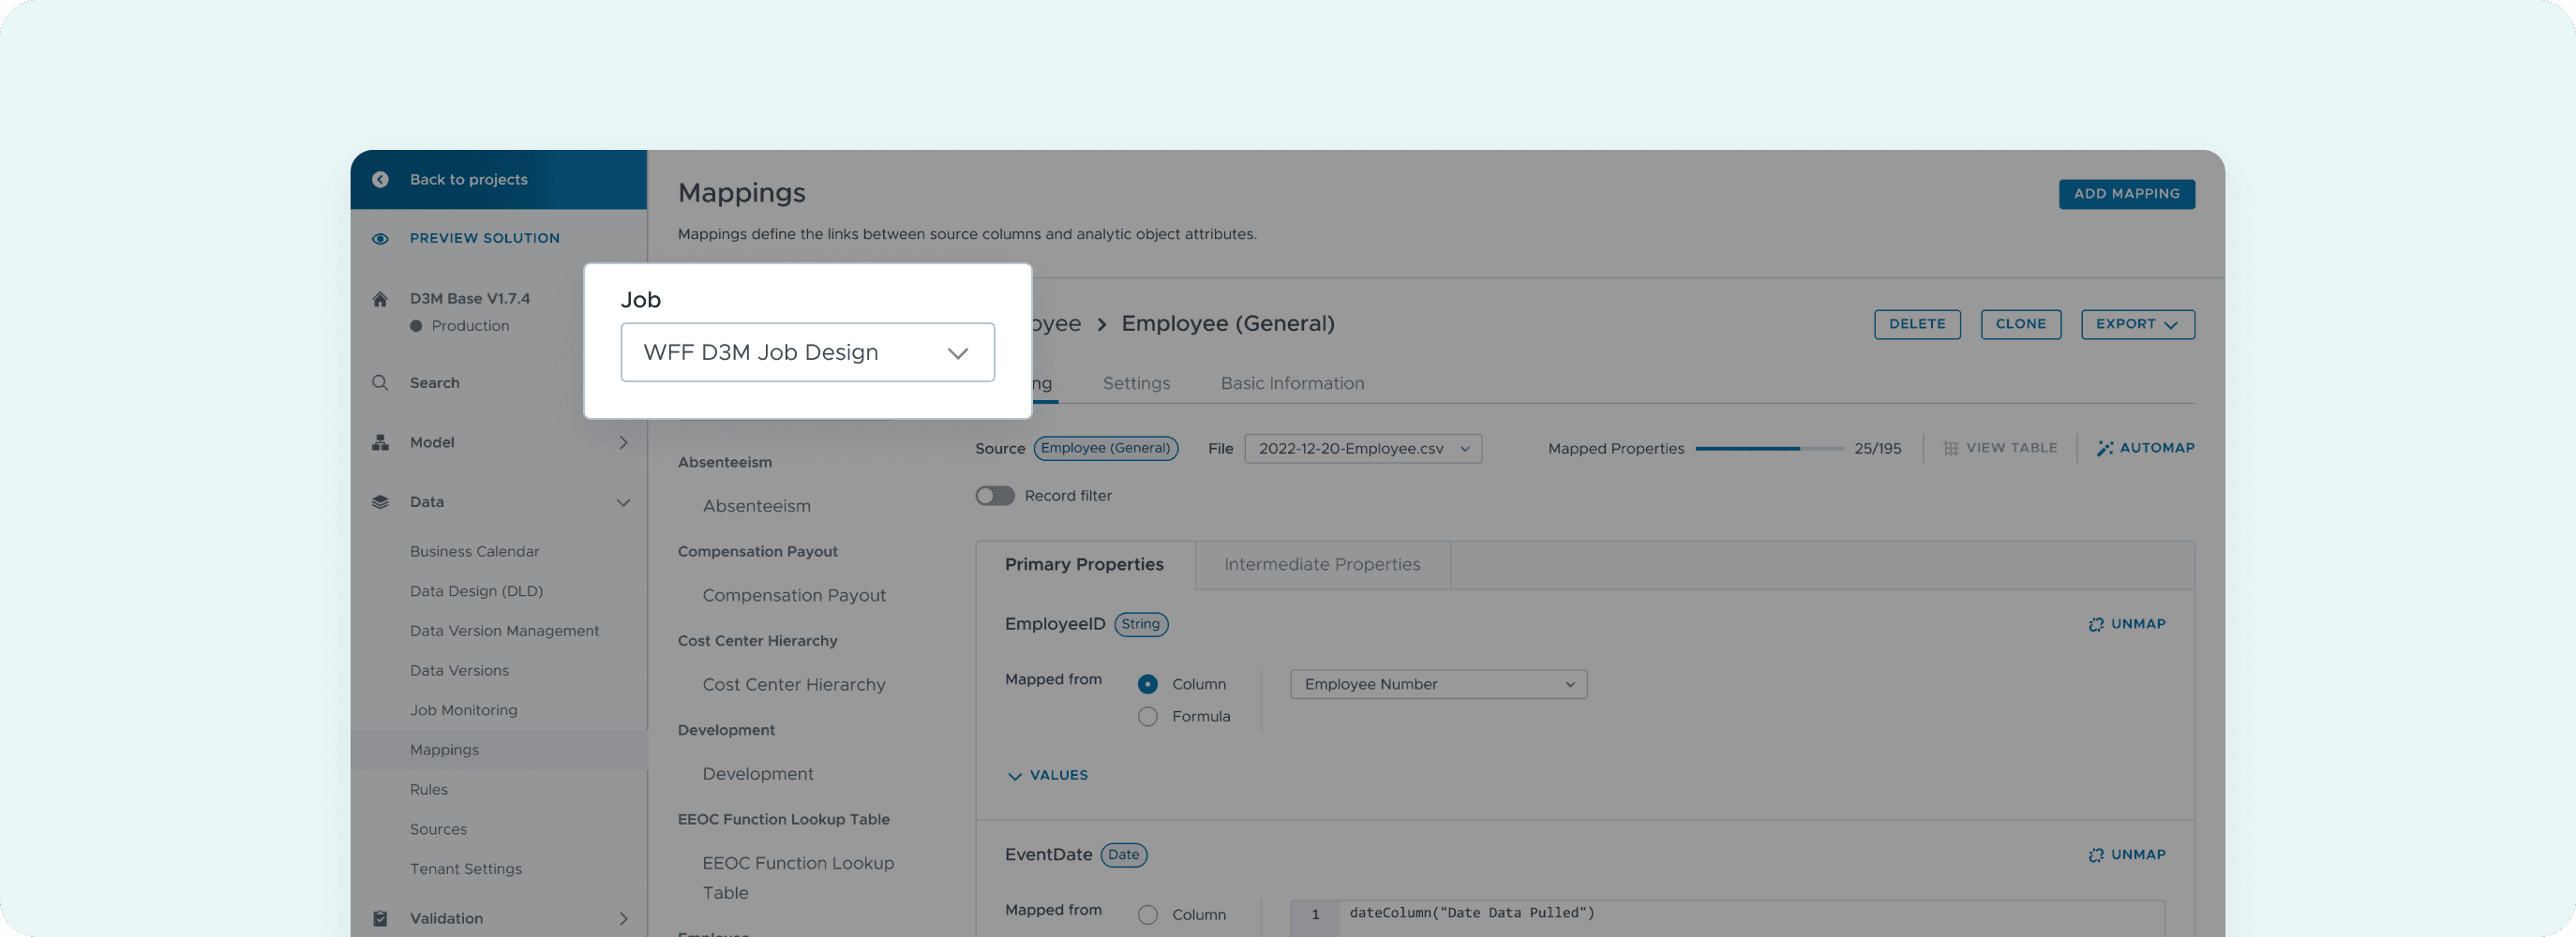2576x937 pixels.
Task: Open Job Monitoring menu item
Action: point(463,710)
